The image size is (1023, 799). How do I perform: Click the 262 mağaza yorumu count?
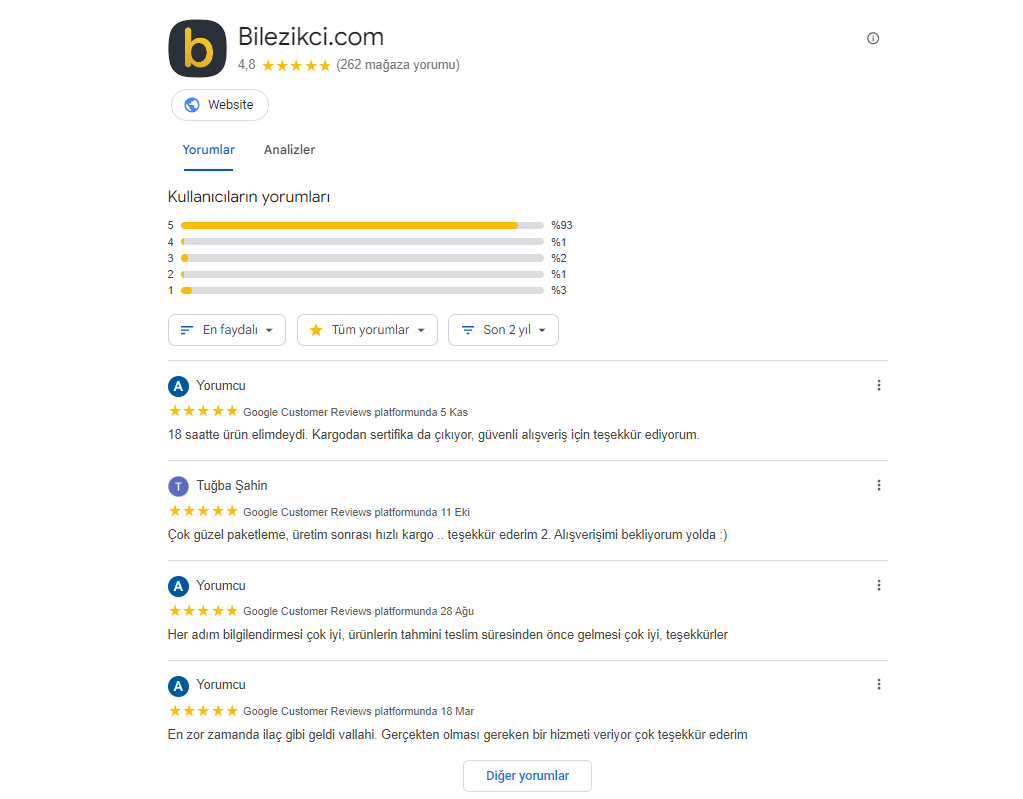[398, 65]
